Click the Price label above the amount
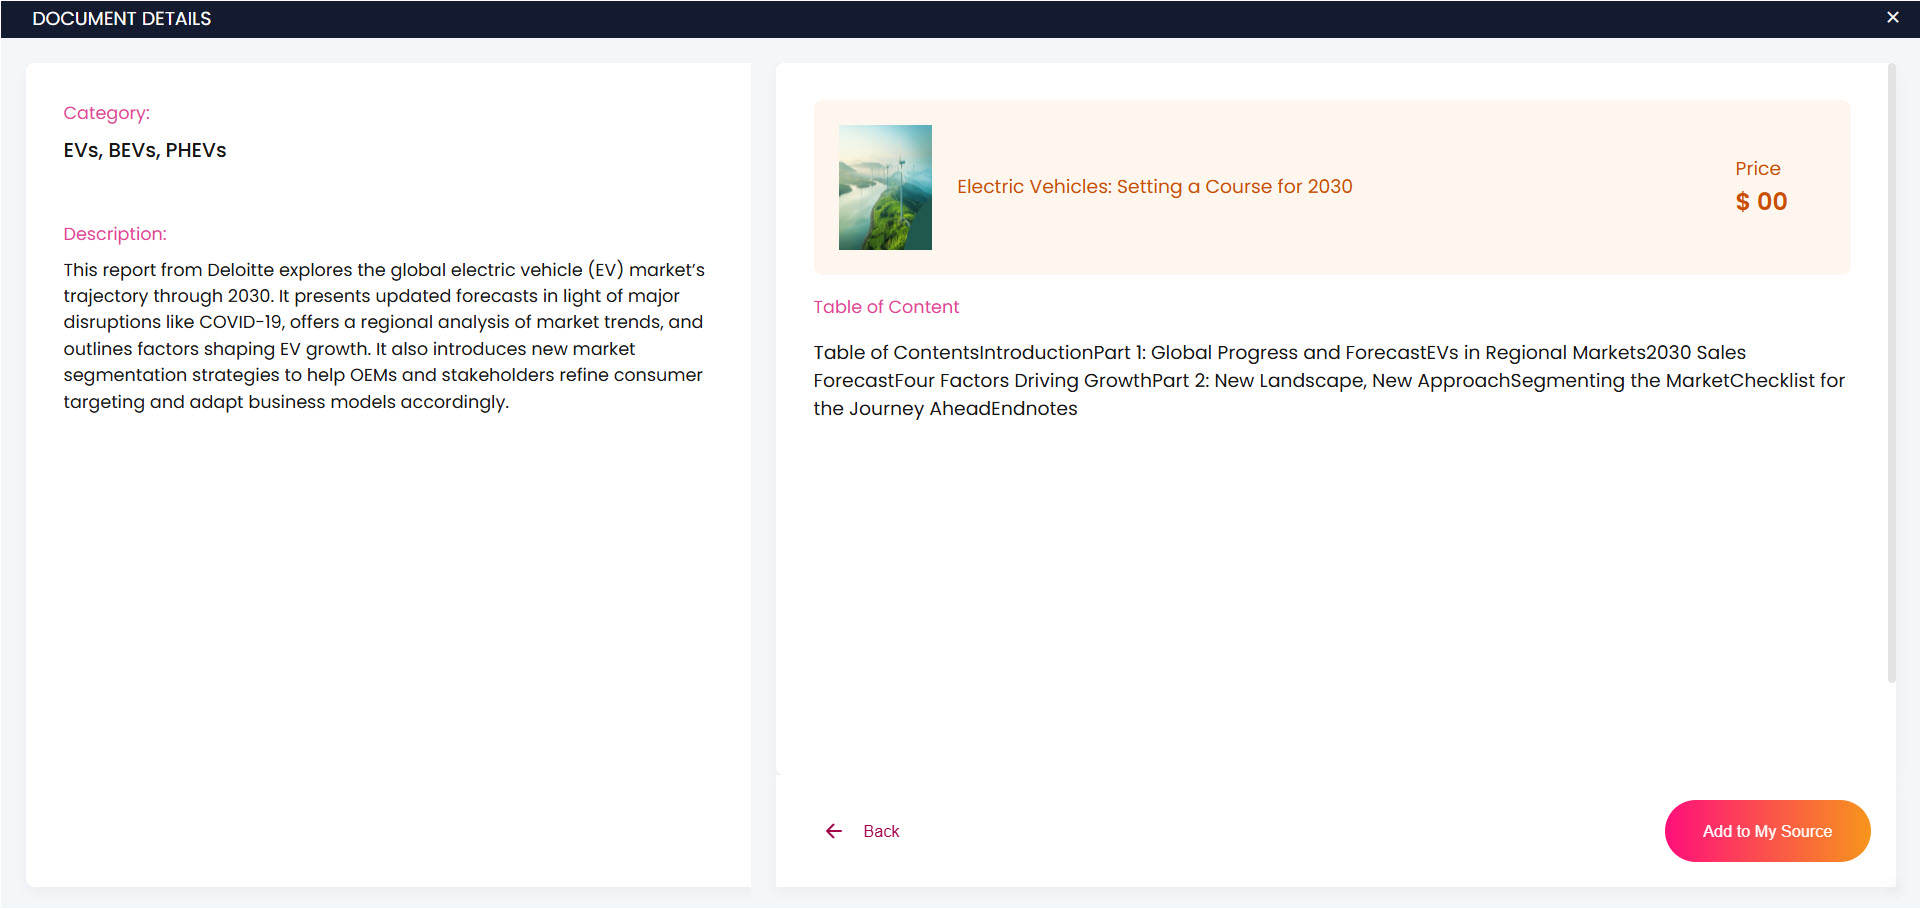The image size is (1921, 909). point(1757,169)
